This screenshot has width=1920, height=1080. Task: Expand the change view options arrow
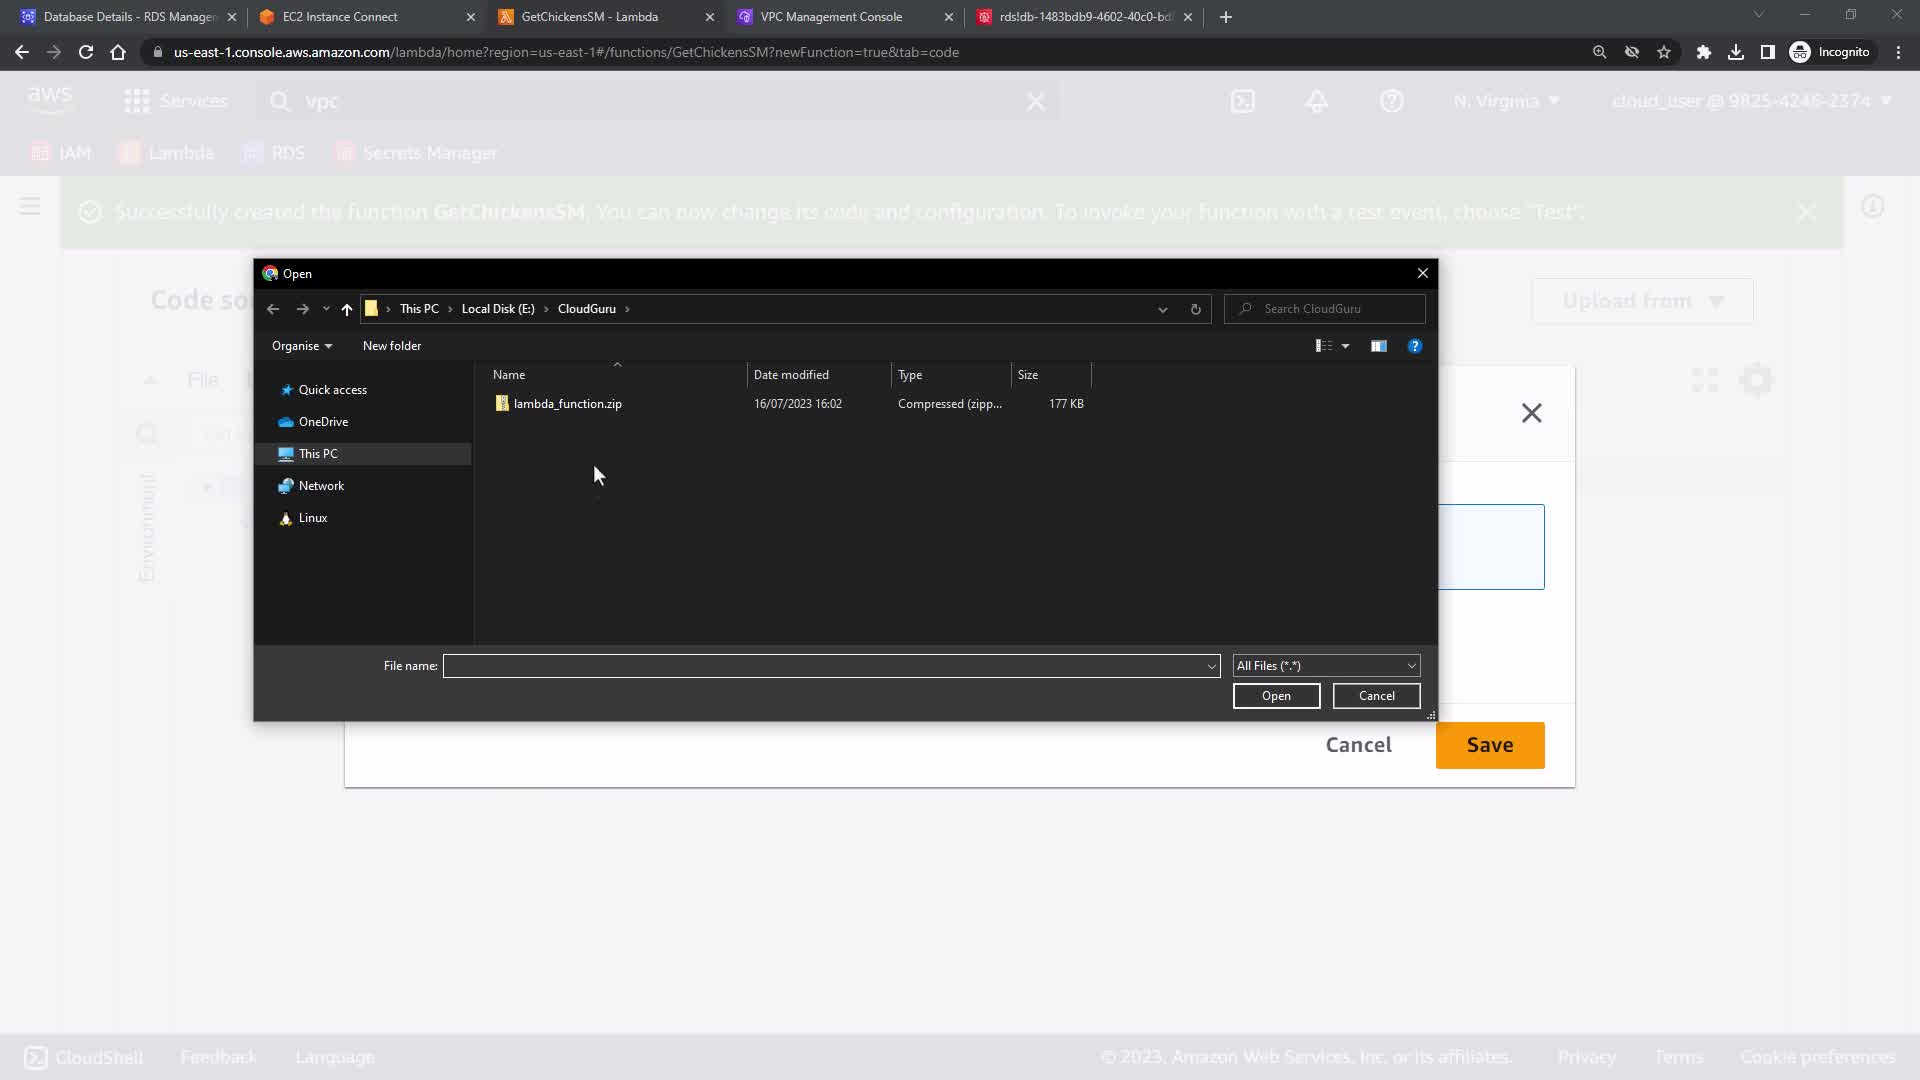pos(1345,346)
